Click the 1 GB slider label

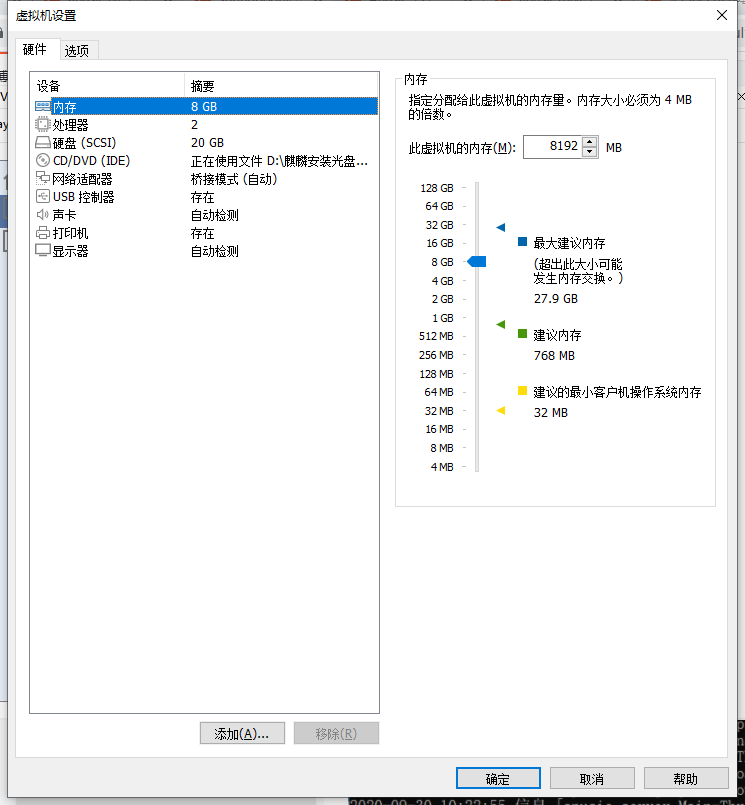[443, 318]
